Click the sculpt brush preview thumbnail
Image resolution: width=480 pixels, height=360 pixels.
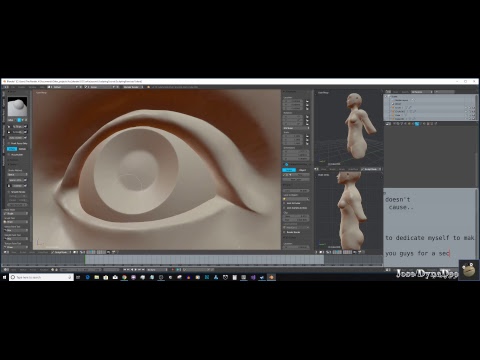click(x=17, y=106)
